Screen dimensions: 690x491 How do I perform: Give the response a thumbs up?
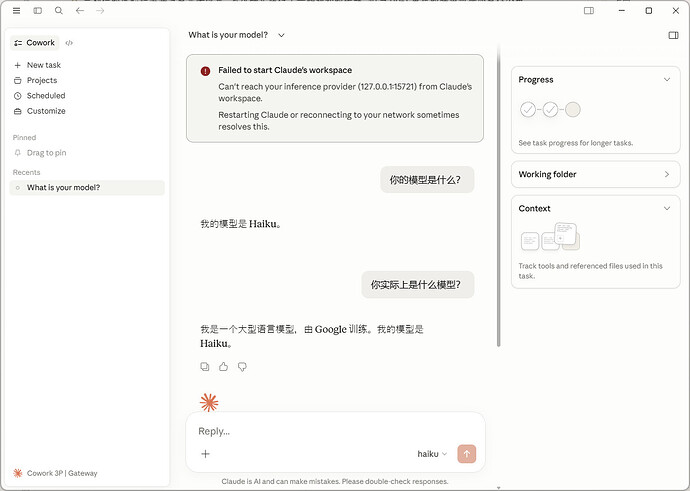224,366
